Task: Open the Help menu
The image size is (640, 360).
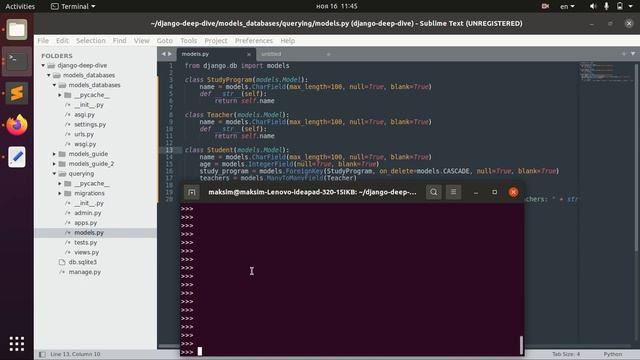Action: pos(287,40)
